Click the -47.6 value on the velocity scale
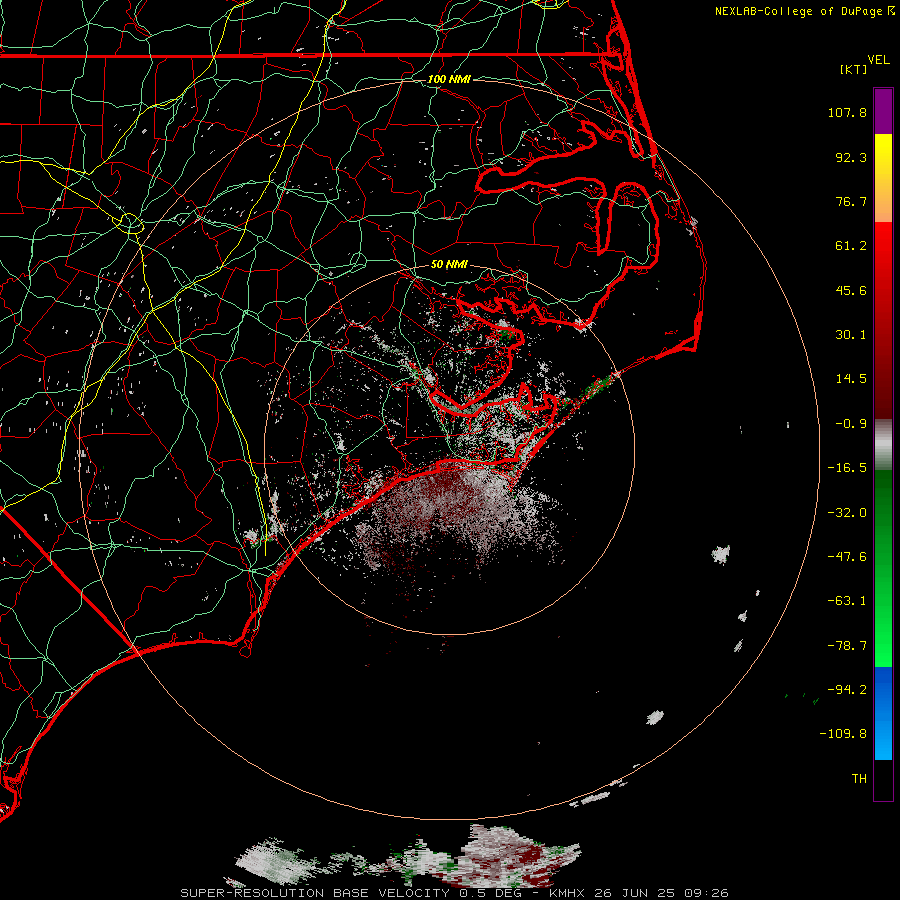Screen dimensions: 900x900 pos(847,557)
